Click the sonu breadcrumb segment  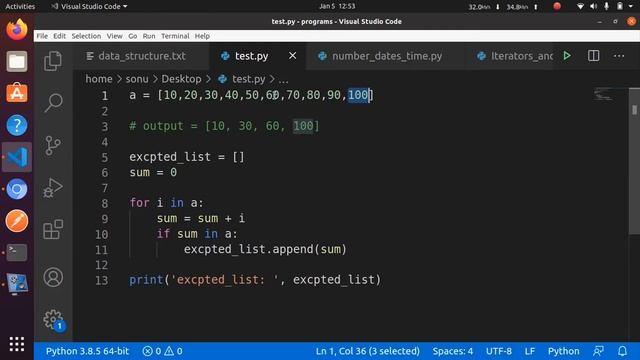(137, 79)
